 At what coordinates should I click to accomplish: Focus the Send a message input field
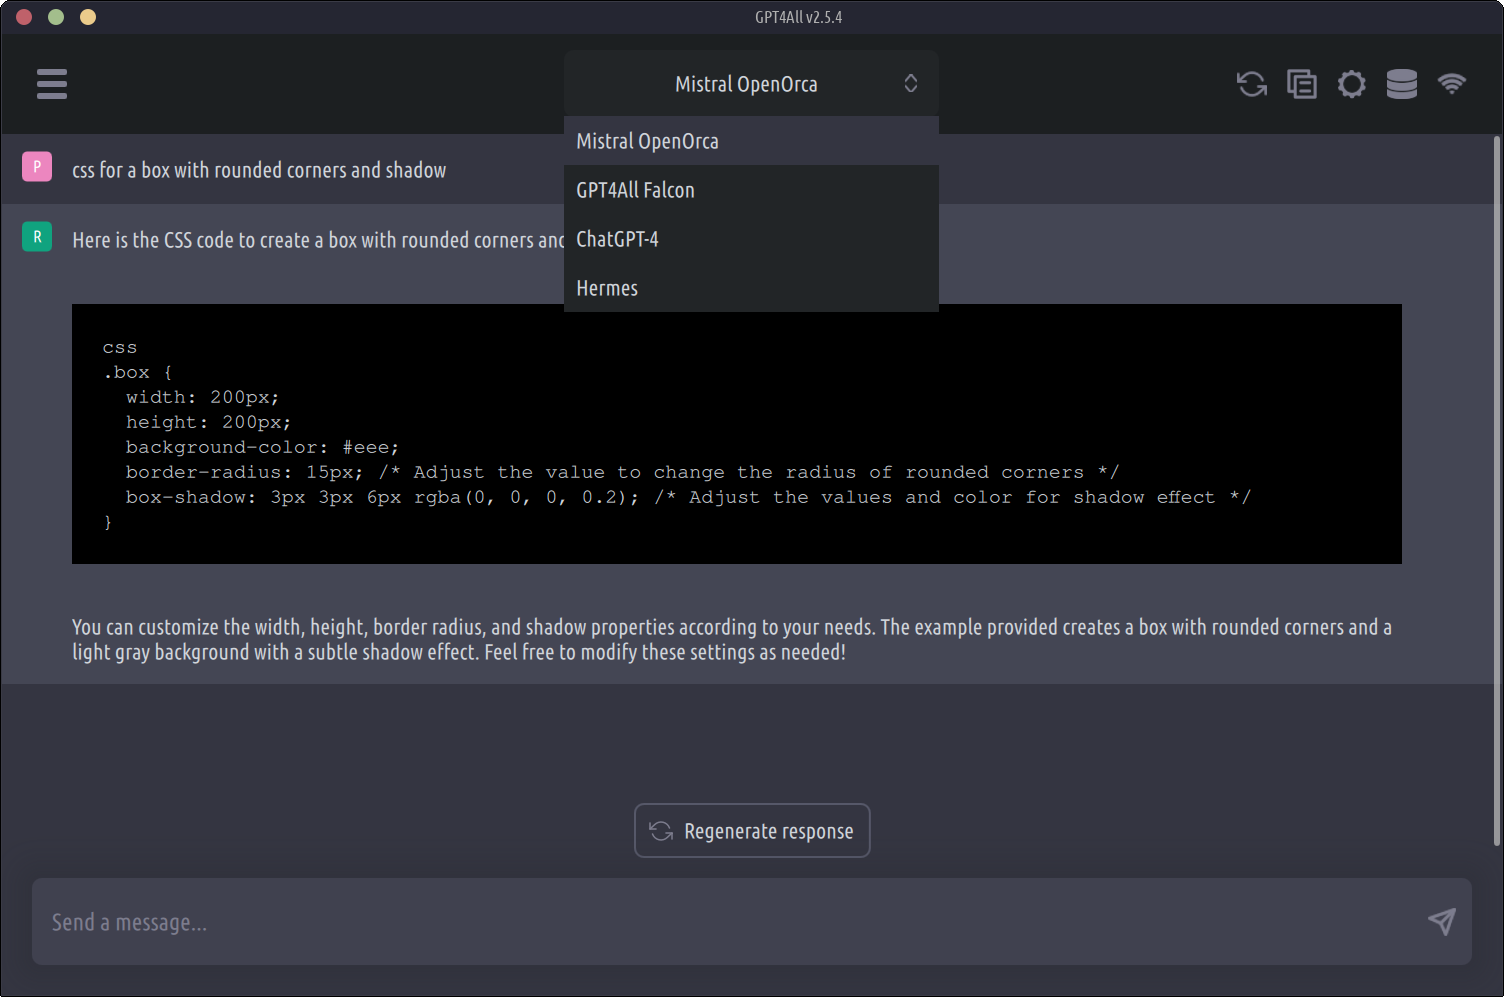point(751,922)
